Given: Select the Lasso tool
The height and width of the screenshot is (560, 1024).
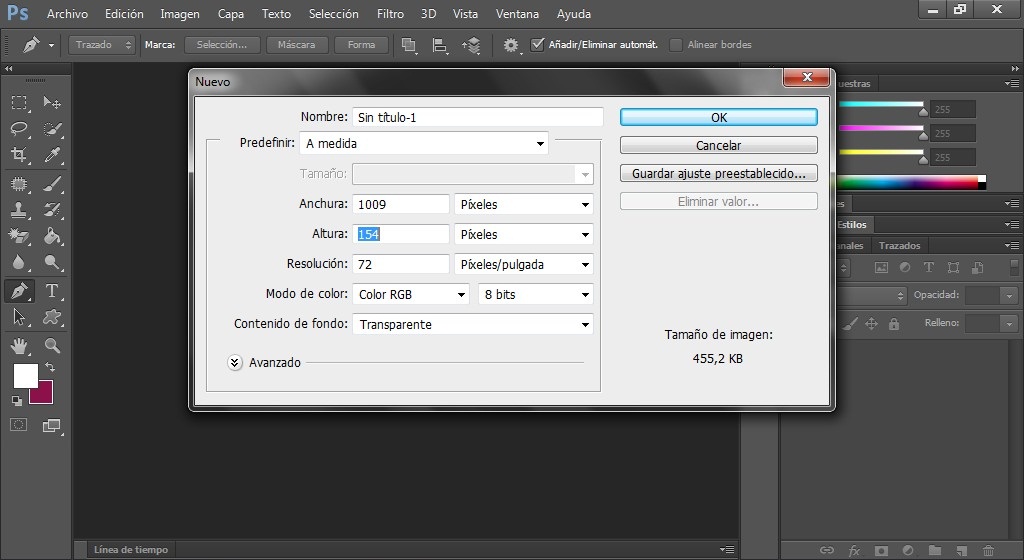Looking at the screenshot, I should 19,129.
